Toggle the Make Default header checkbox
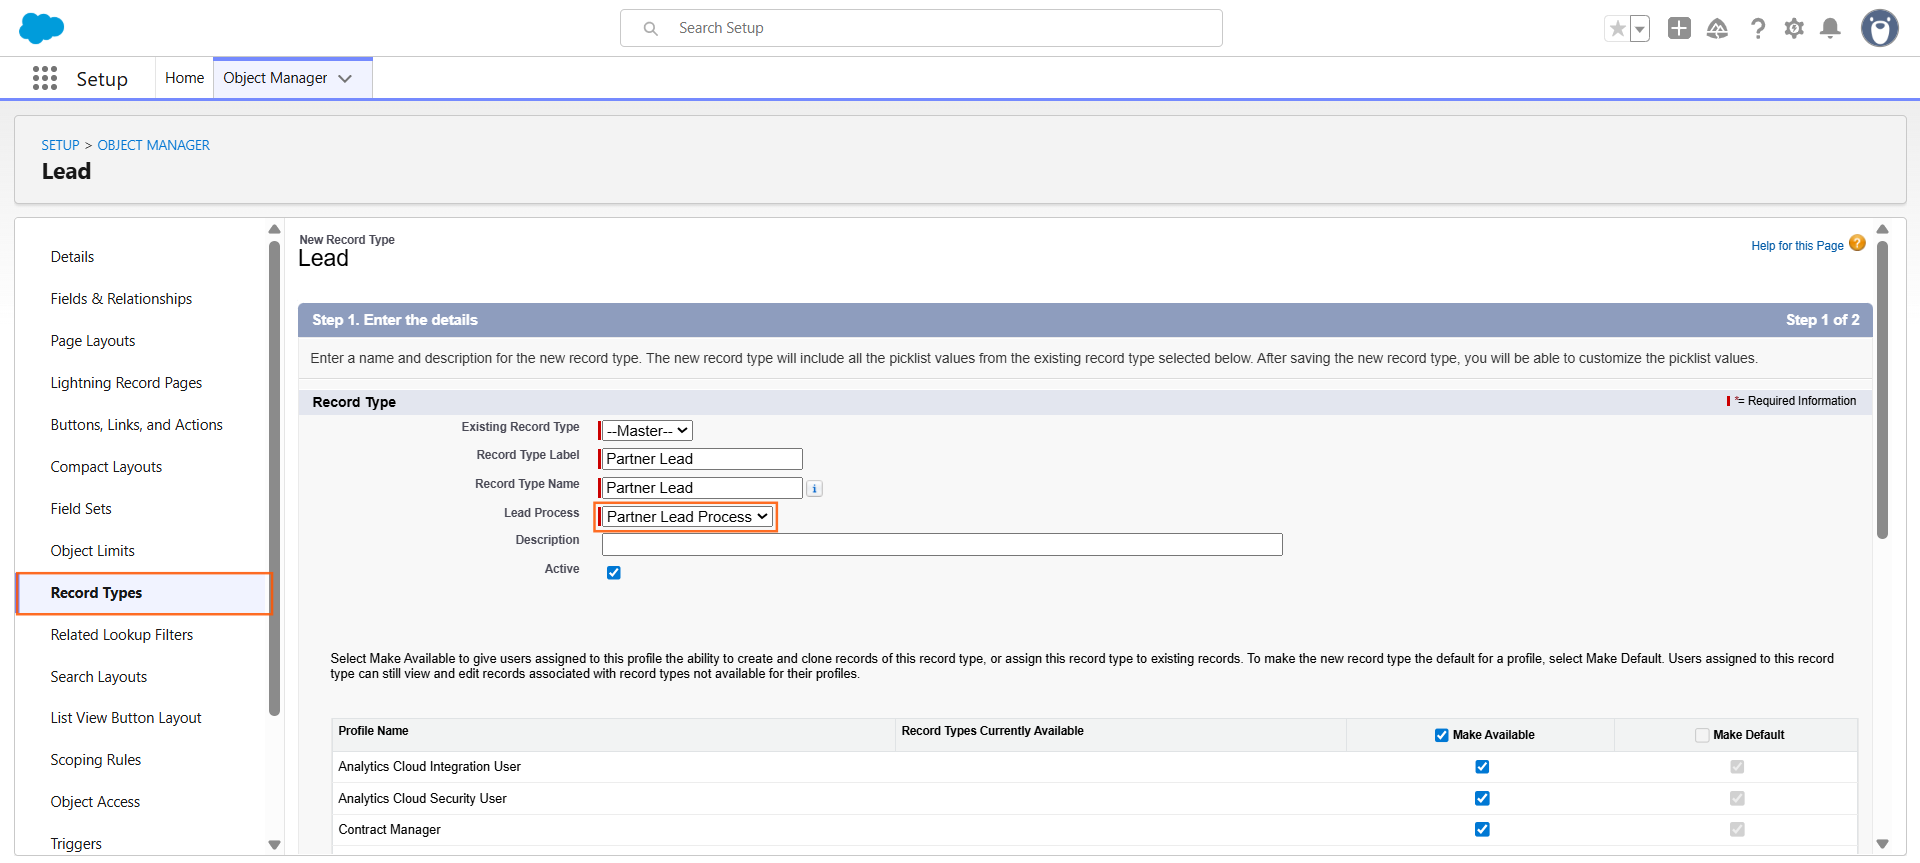 point(1702,735)
